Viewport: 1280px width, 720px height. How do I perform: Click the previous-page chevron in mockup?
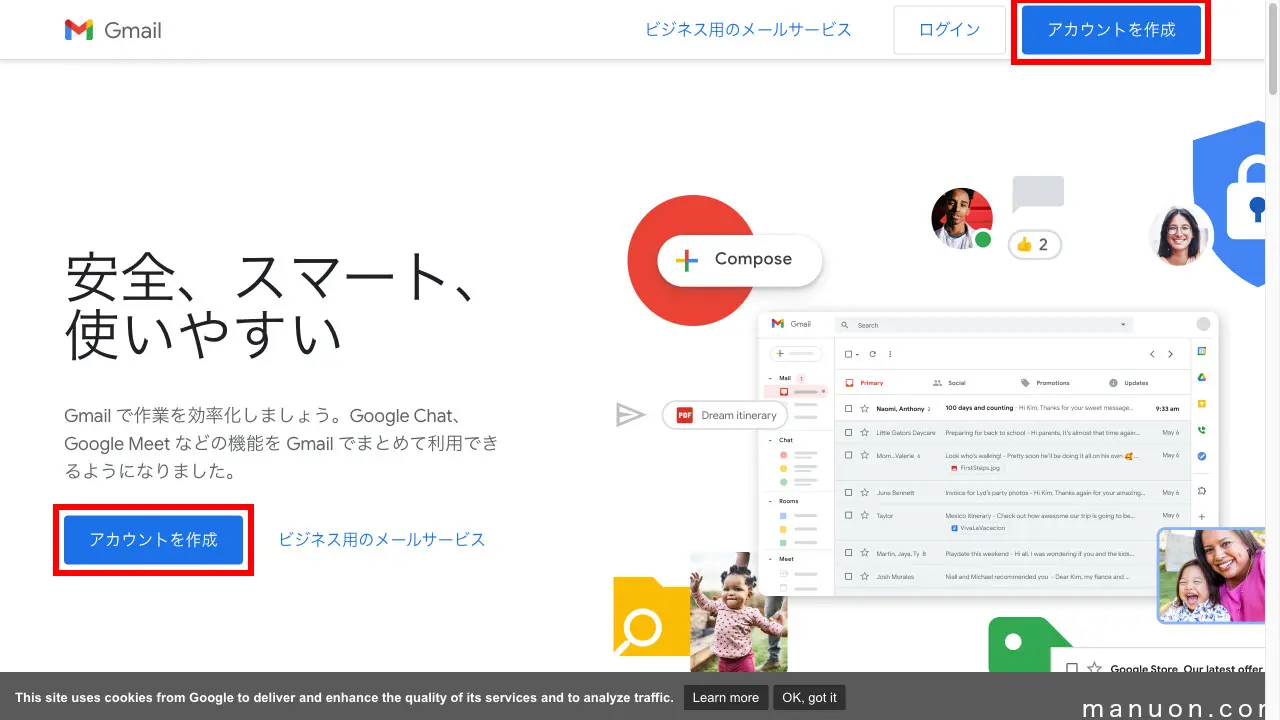(x=1152, y=354)
